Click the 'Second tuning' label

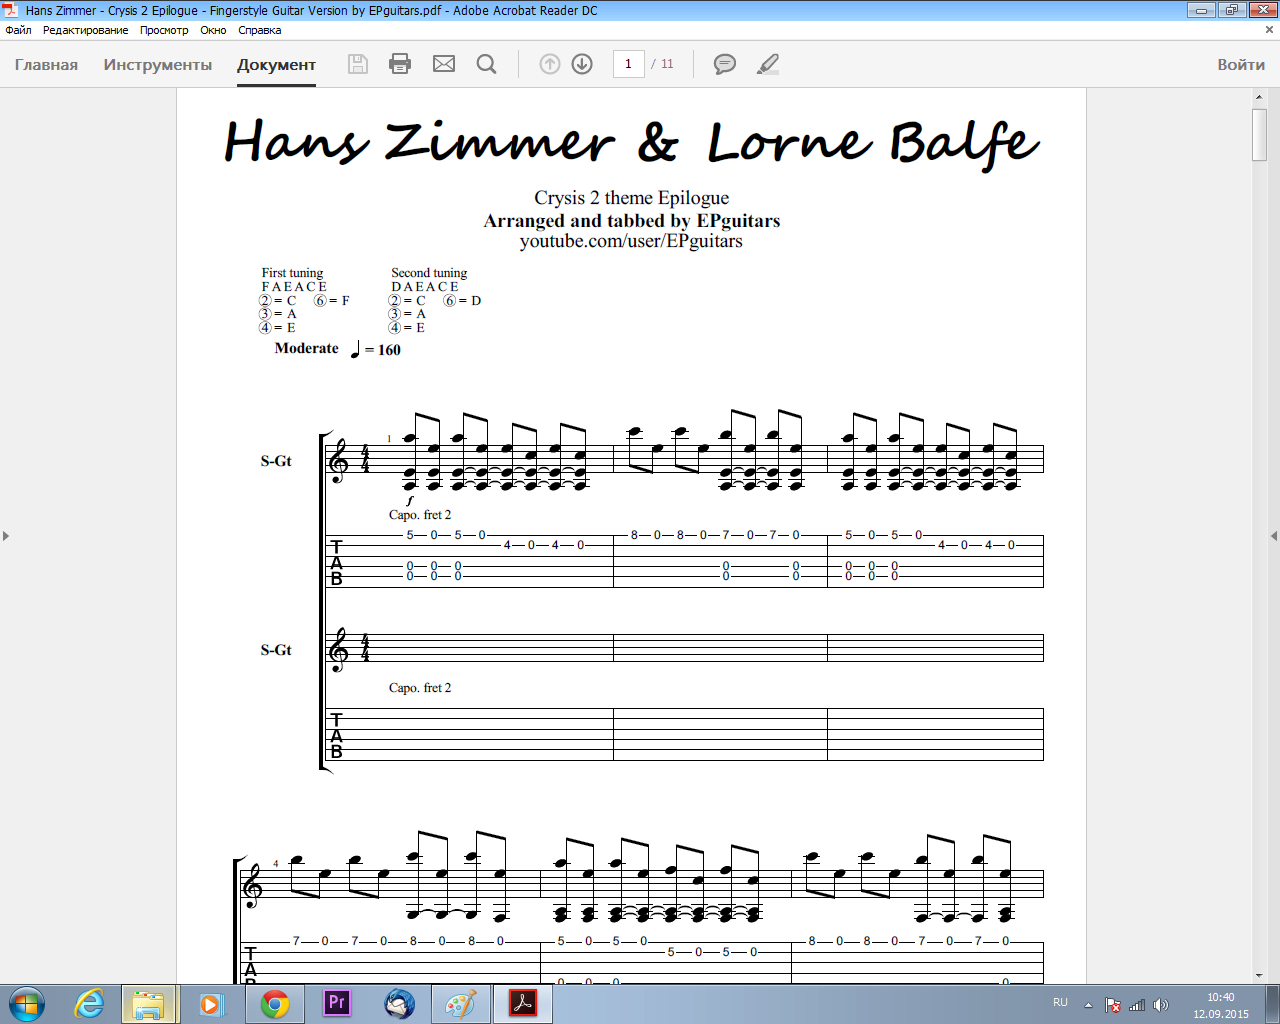[429, 272]
